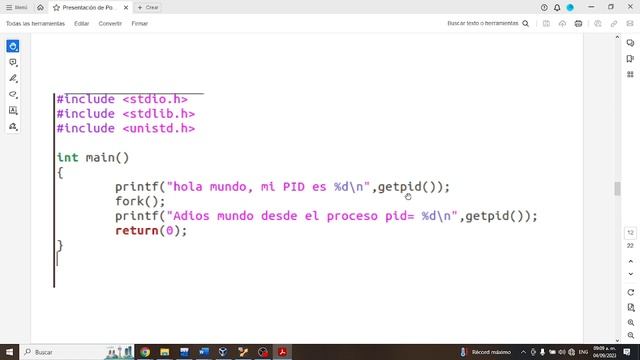640x360 pixels.
Task: Select the hand selection tool in left toolbar
Action: [13, 46]
